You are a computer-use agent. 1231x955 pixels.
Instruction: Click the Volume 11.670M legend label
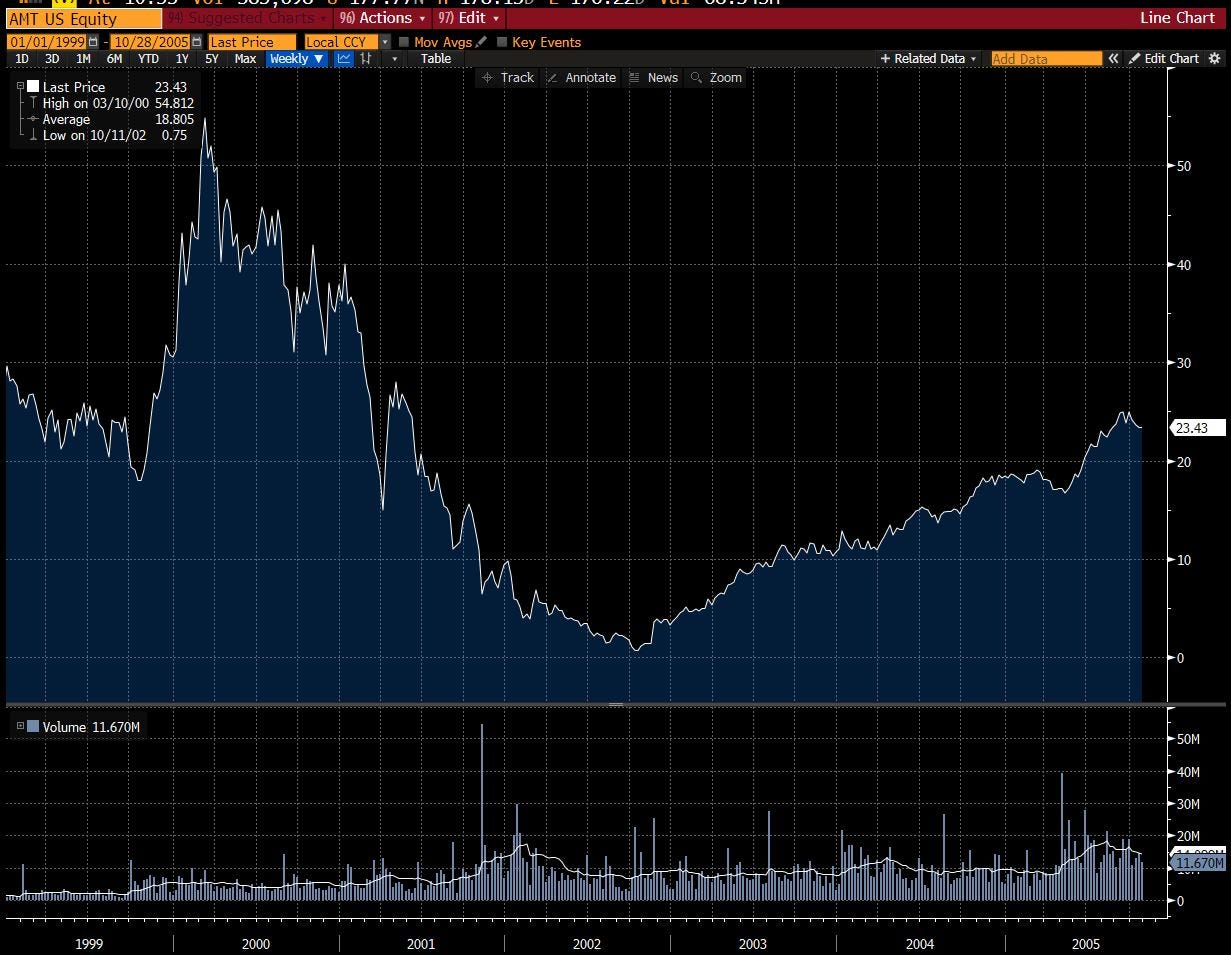coord(91,727)
